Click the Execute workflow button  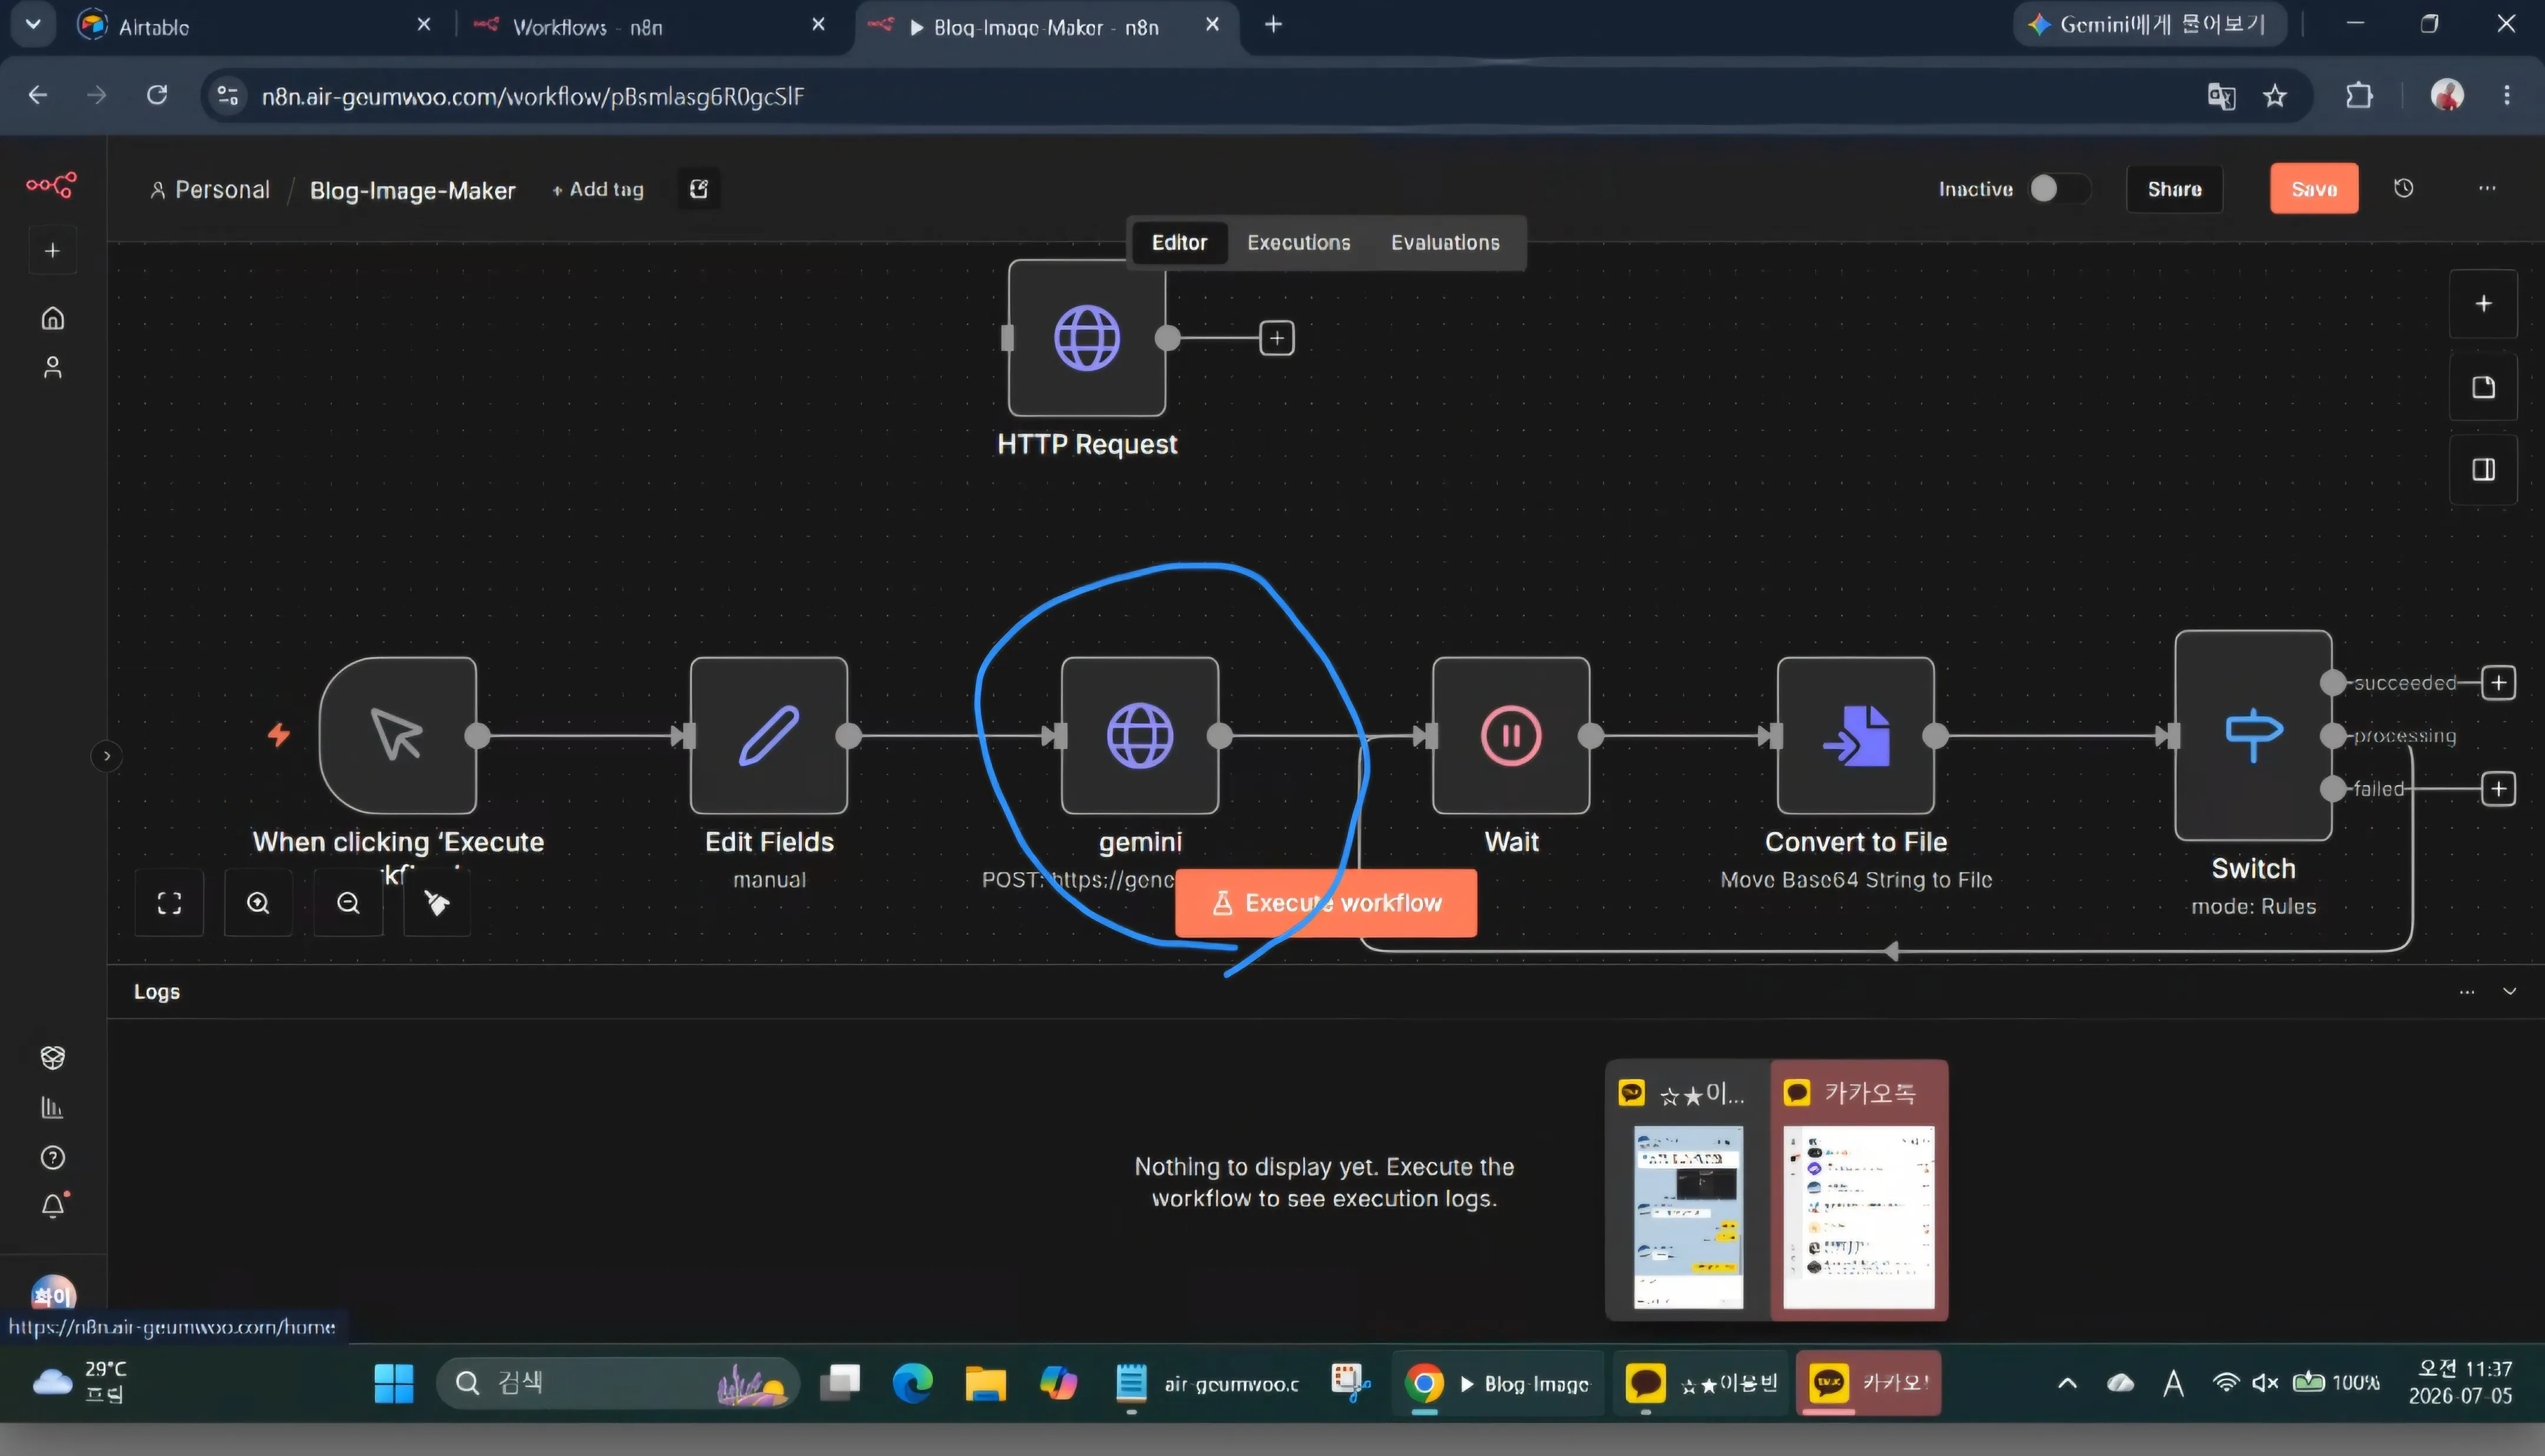(x=1325, y=903)
